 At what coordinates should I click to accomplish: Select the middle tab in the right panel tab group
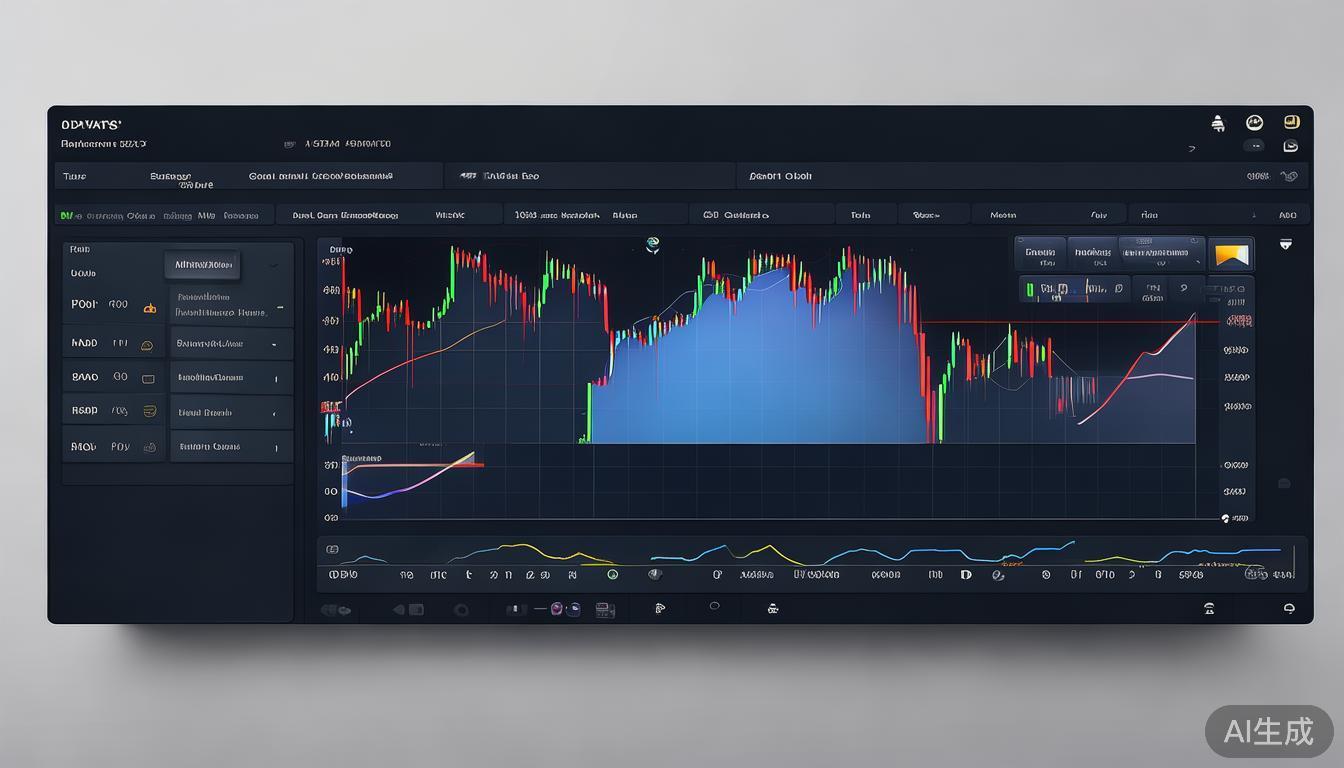coord(1092,253)
